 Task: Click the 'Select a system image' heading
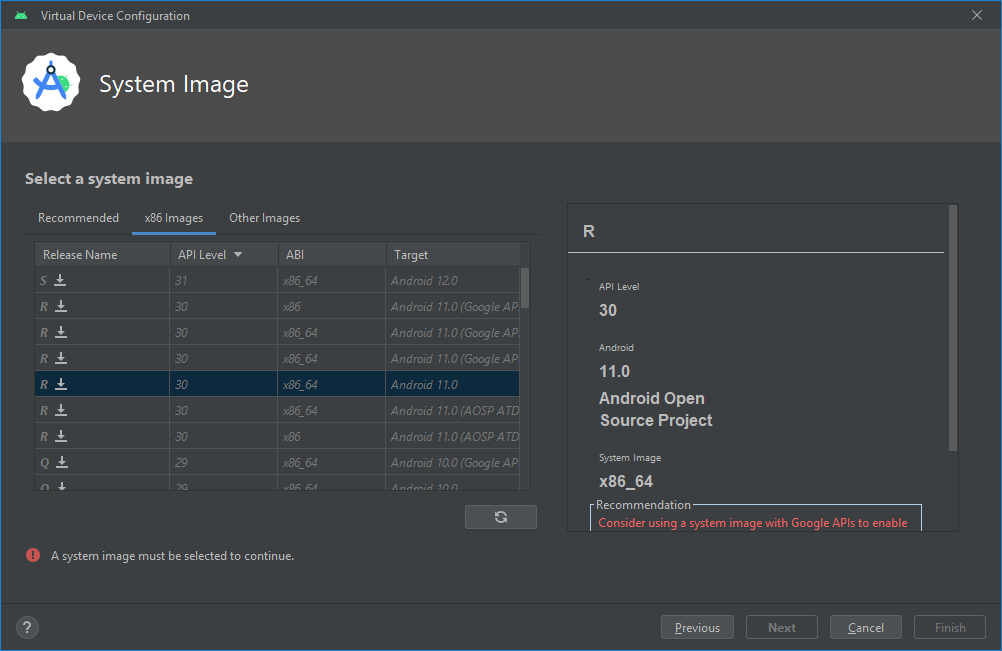click(109, 179)
